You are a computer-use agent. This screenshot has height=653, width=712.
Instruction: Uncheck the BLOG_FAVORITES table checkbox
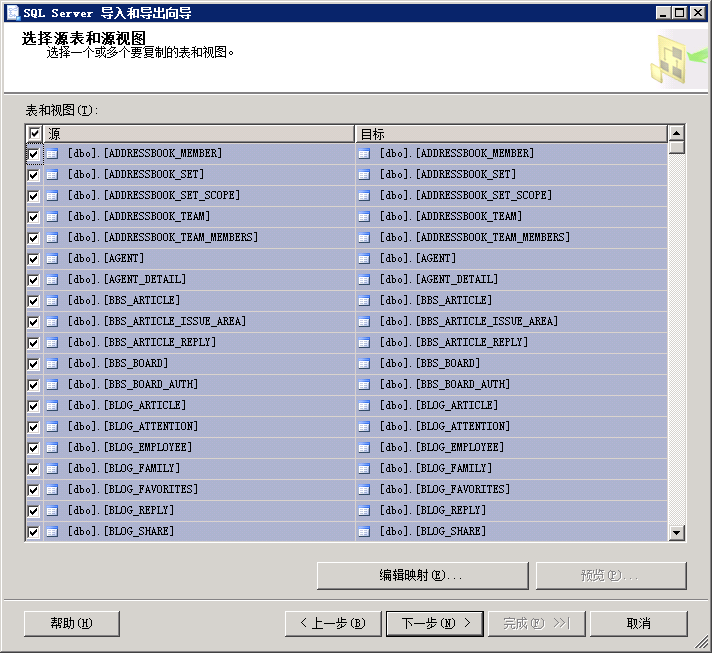pos(34,490)
